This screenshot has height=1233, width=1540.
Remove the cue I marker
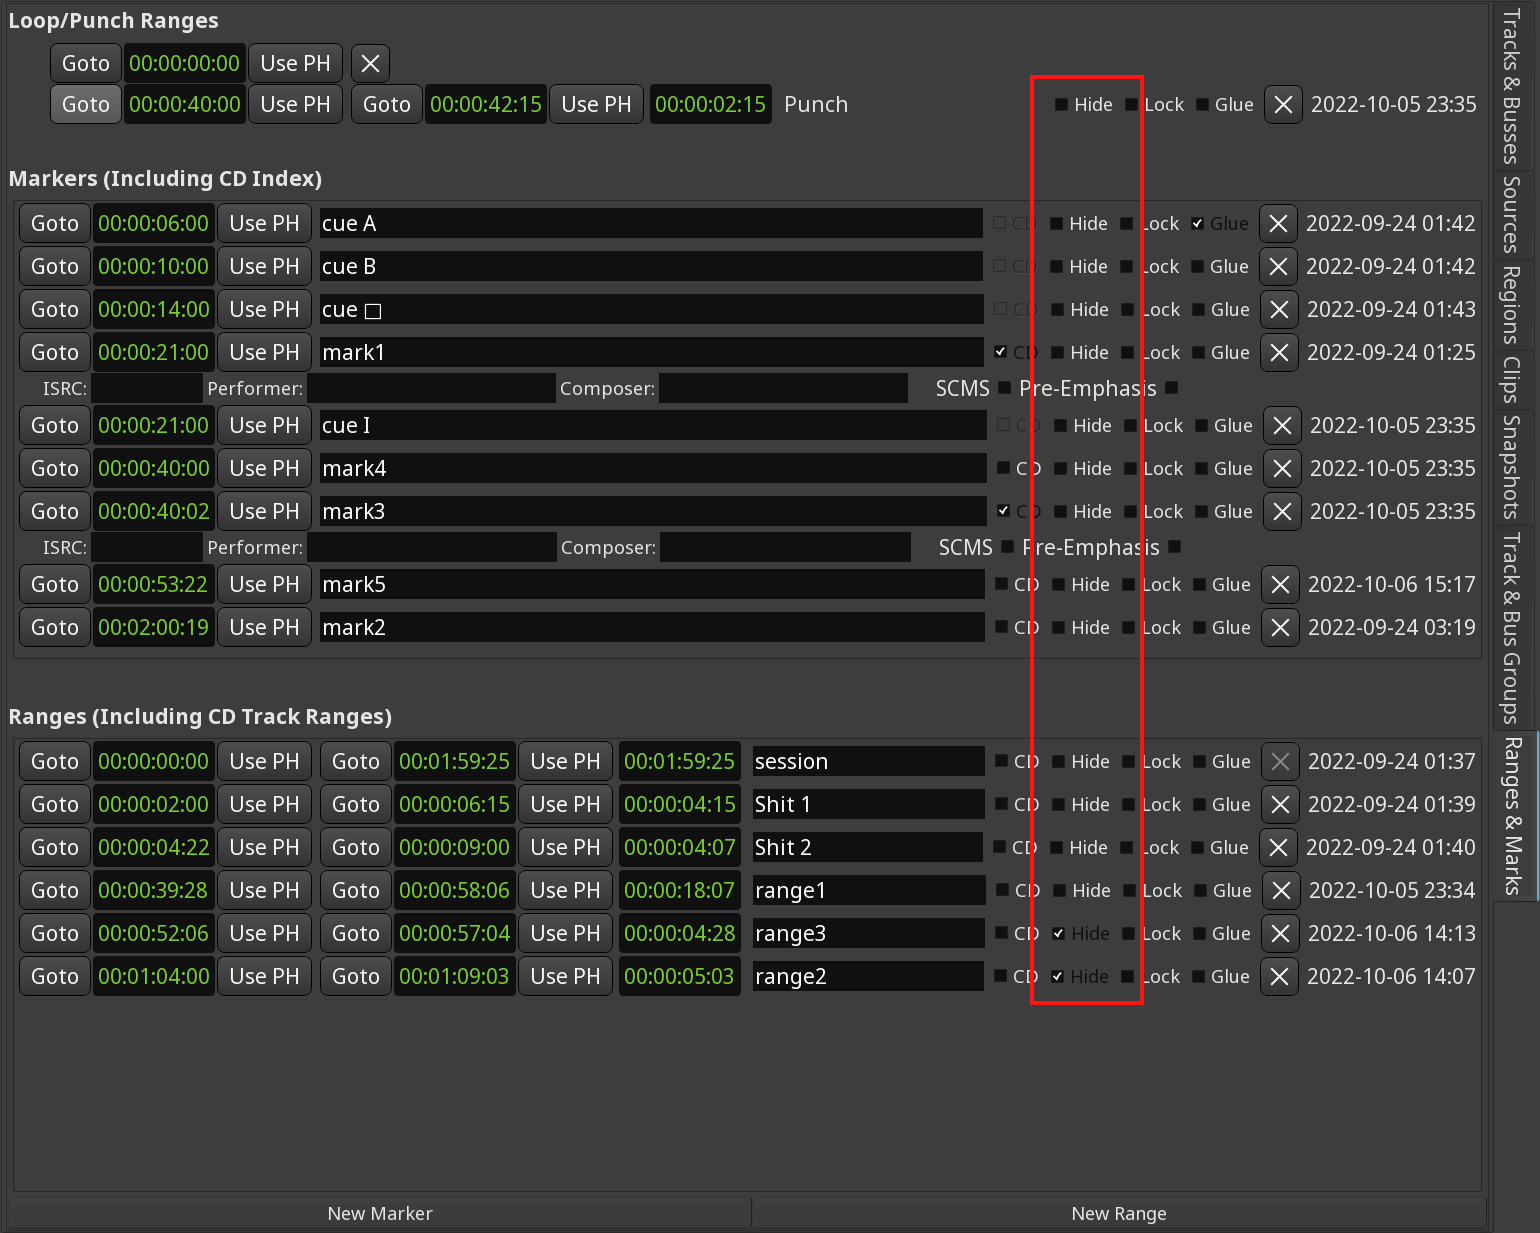pos(1282,425)
